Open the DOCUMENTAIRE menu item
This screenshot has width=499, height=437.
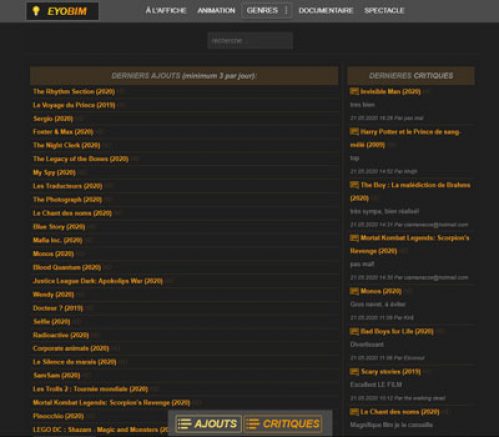pos(326,11)
